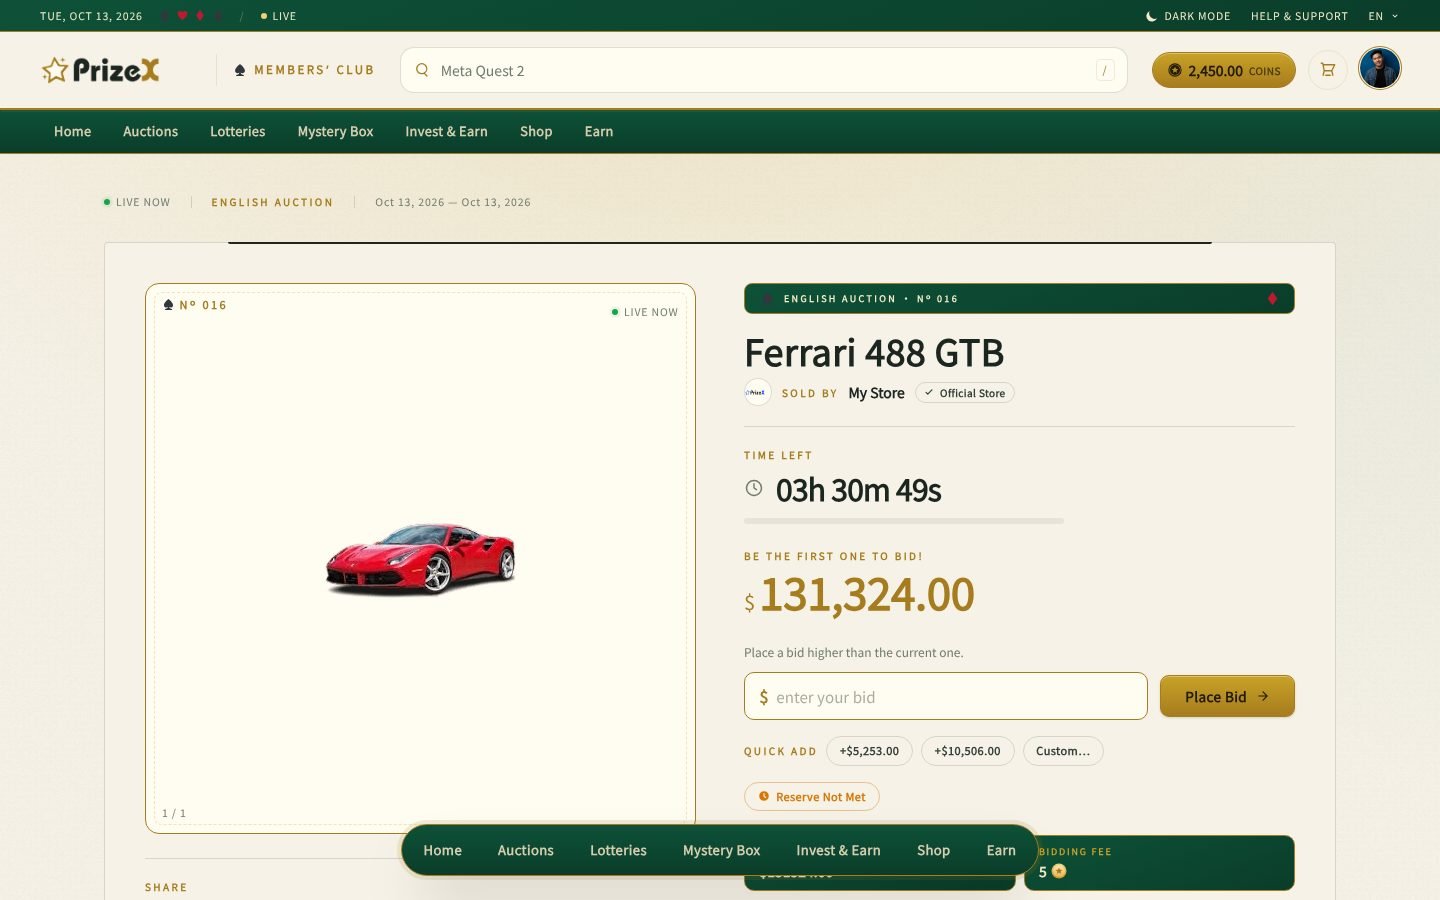Click the magnifier icon in the search bar
Image resolution: width=1440 pixels, height=900 pixels.
[x=422, y=70]
